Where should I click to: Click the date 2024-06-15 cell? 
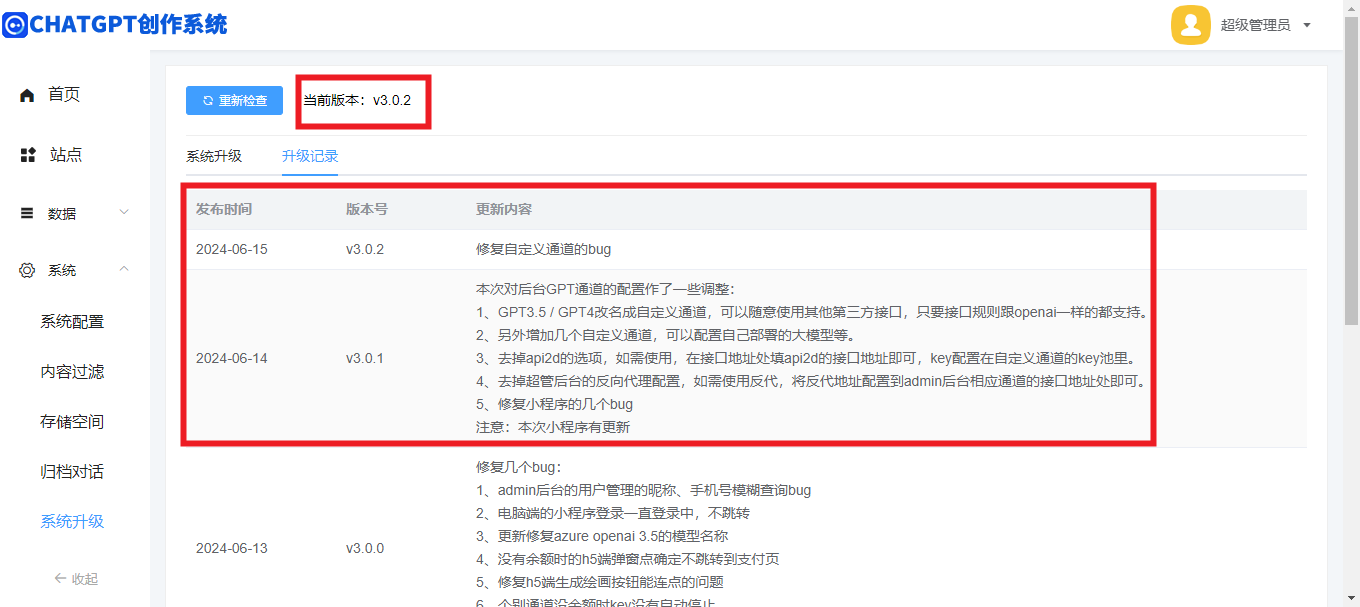(x=232, y=249)
